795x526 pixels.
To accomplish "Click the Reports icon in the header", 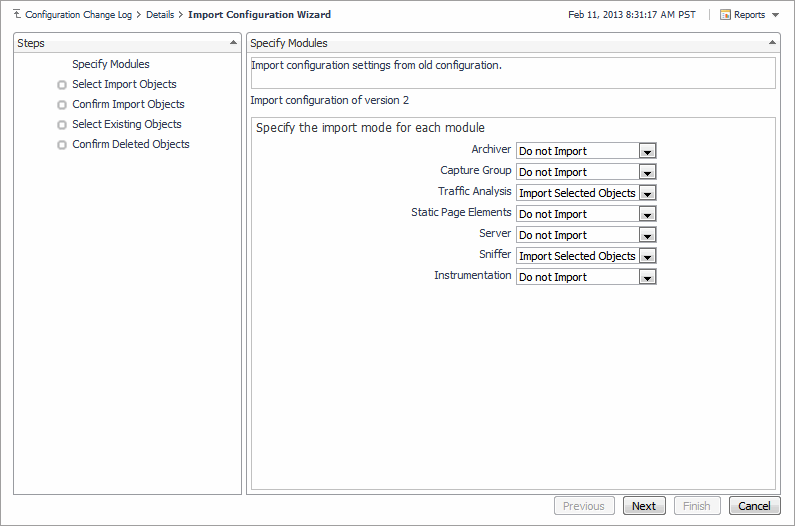I will click(726, 15).
